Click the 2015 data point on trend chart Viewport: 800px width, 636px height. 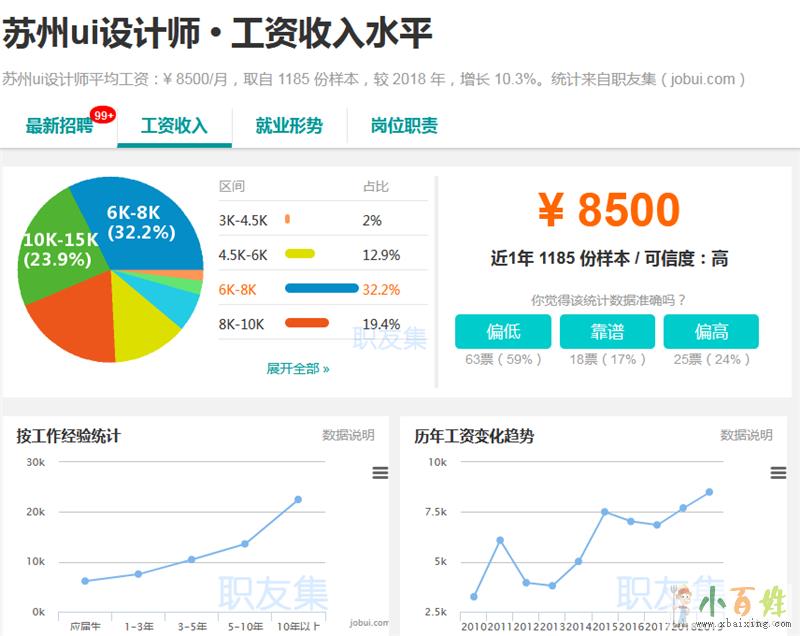(x=604, y=511)
